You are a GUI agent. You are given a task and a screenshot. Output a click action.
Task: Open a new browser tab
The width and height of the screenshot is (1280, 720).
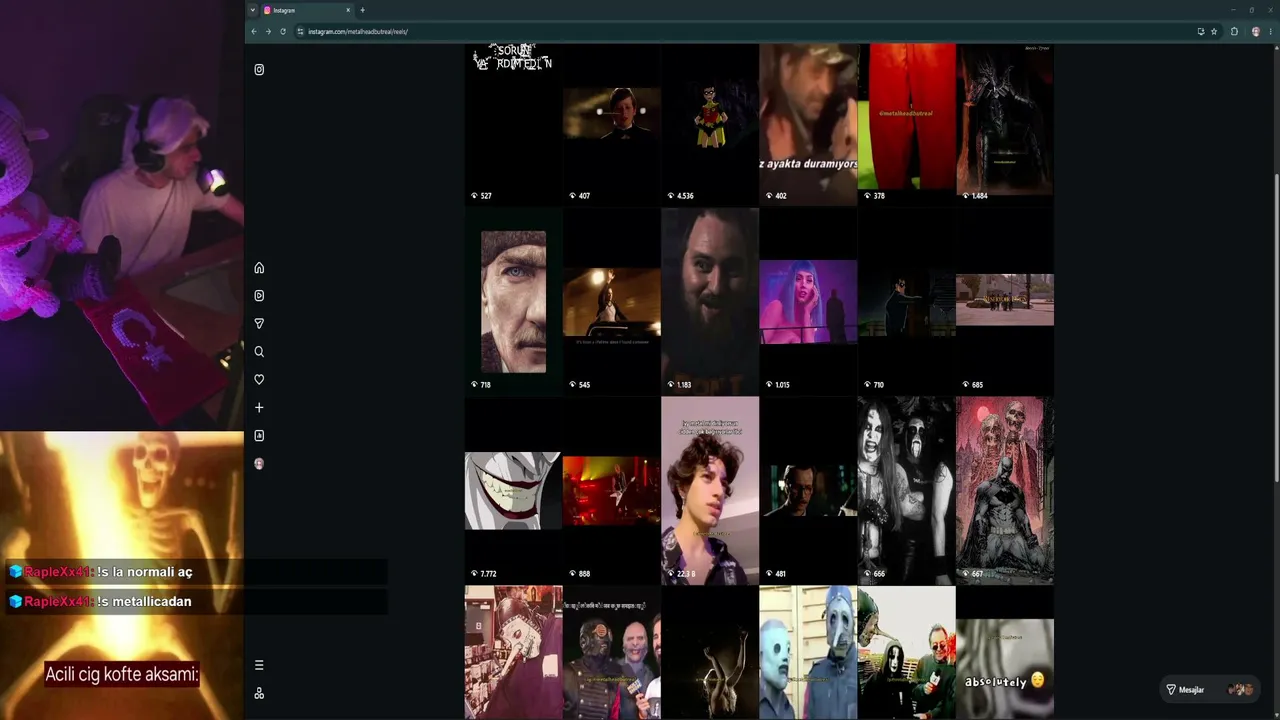point(362,10)
